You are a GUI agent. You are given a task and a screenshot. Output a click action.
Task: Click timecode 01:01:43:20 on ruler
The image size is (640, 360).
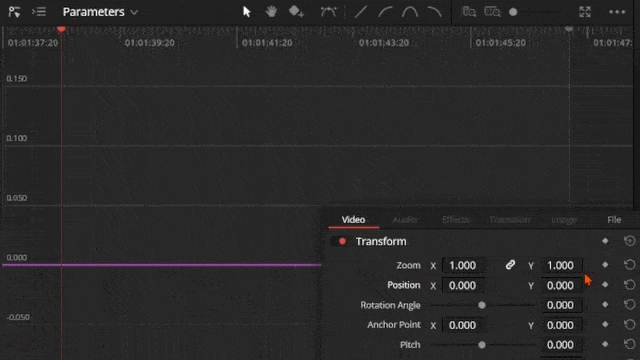point(384,43)
